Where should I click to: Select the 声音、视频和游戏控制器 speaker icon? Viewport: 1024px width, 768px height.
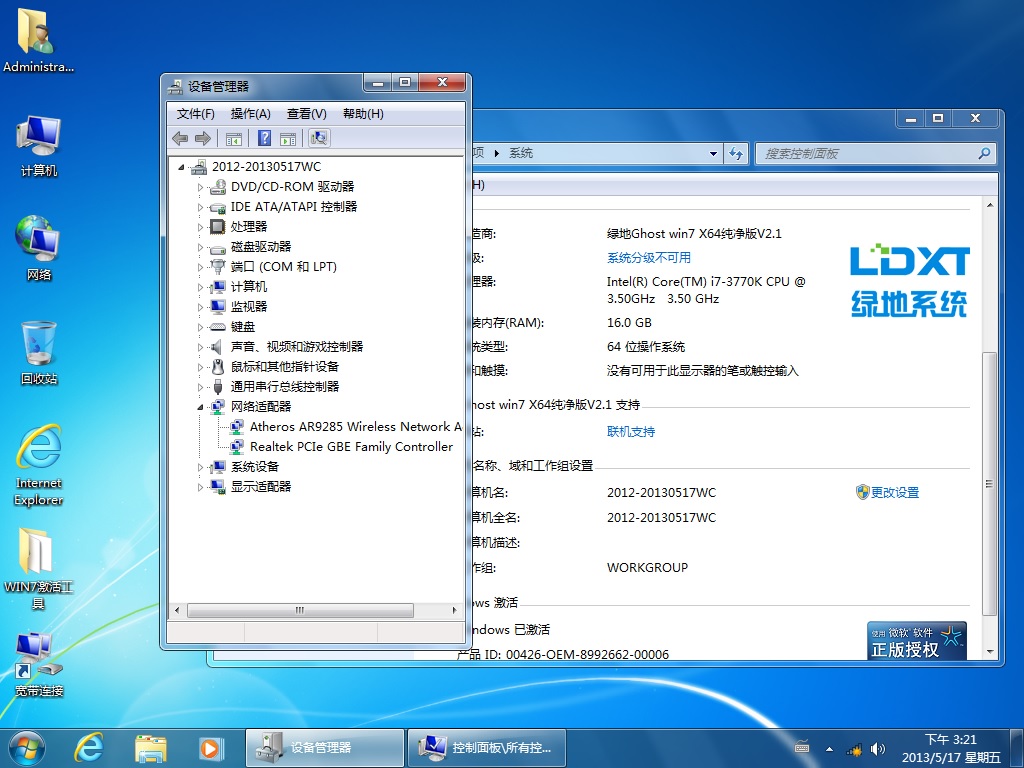click(217, 347)
